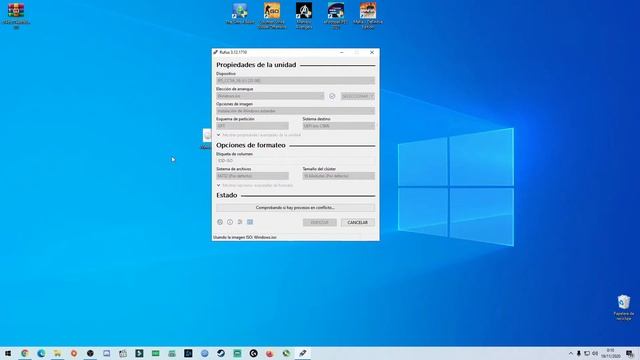
Task: Click the CANCELAR button
Action: [x=358, y=222]
